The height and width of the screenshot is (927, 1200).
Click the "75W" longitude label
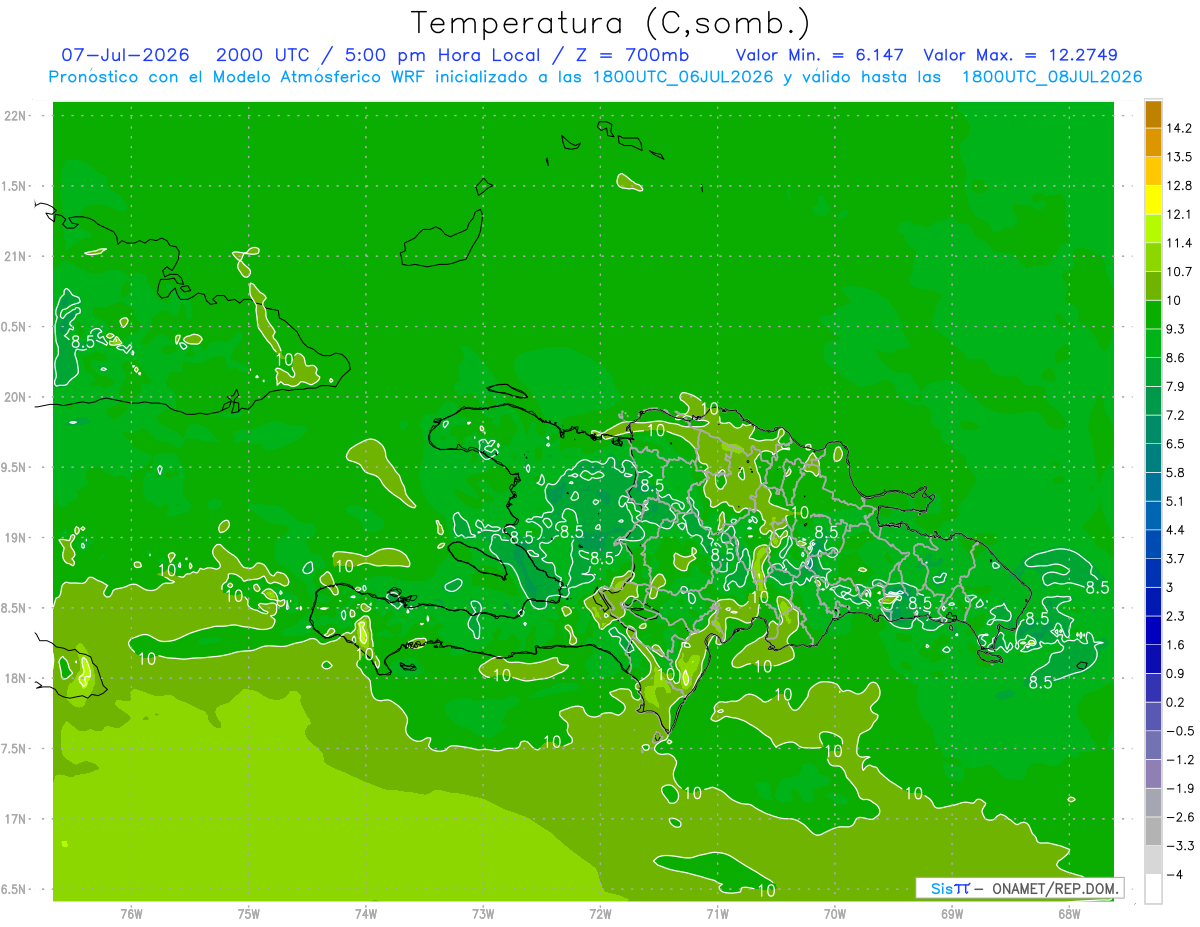pos(249,913)
